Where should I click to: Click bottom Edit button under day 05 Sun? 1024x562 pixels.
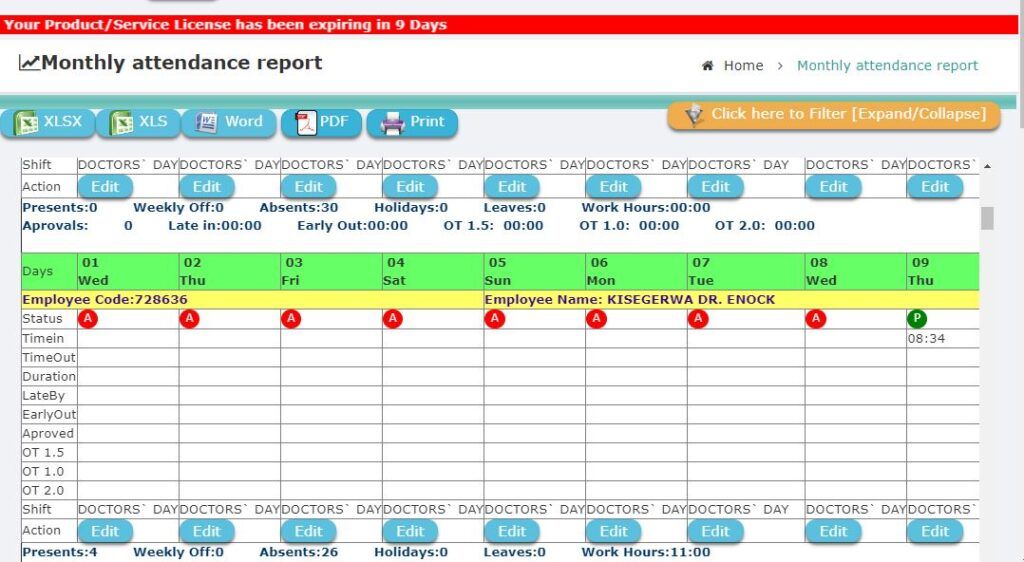tap(512, 531)
